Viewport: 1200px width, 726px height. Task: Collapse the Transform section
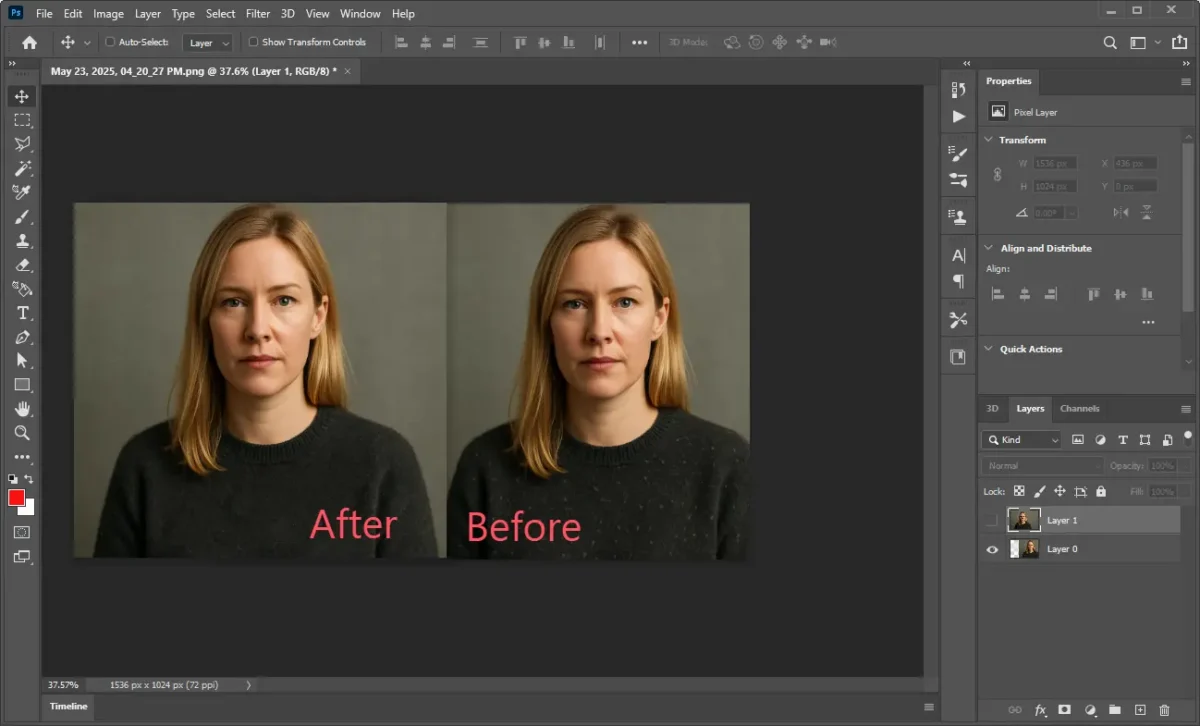[989, 140]
